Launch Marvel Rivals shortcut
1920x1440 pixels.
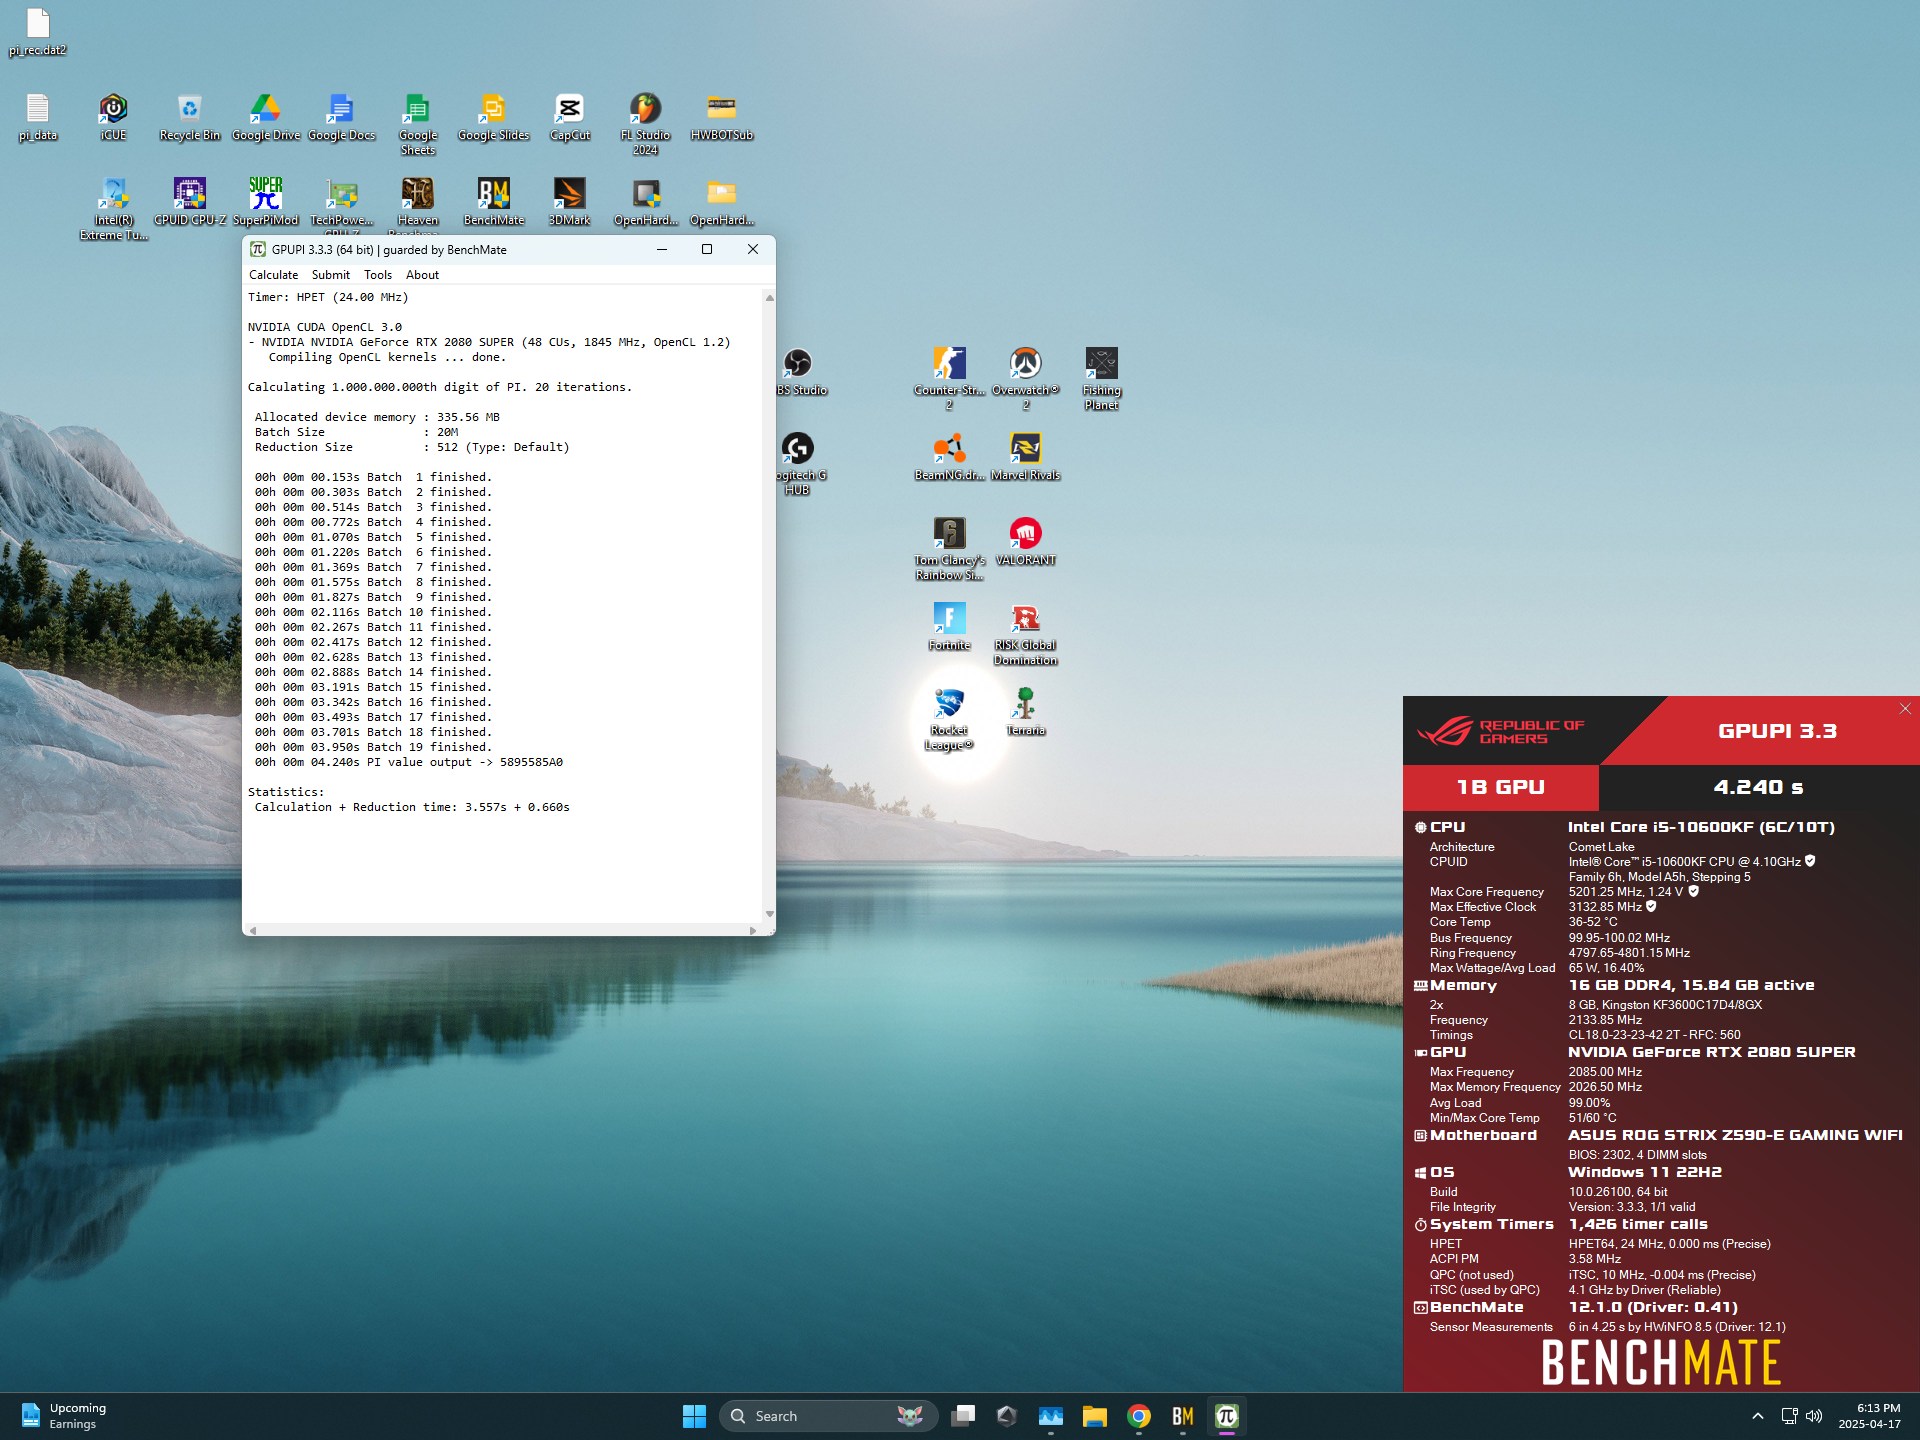[1025, 457]
